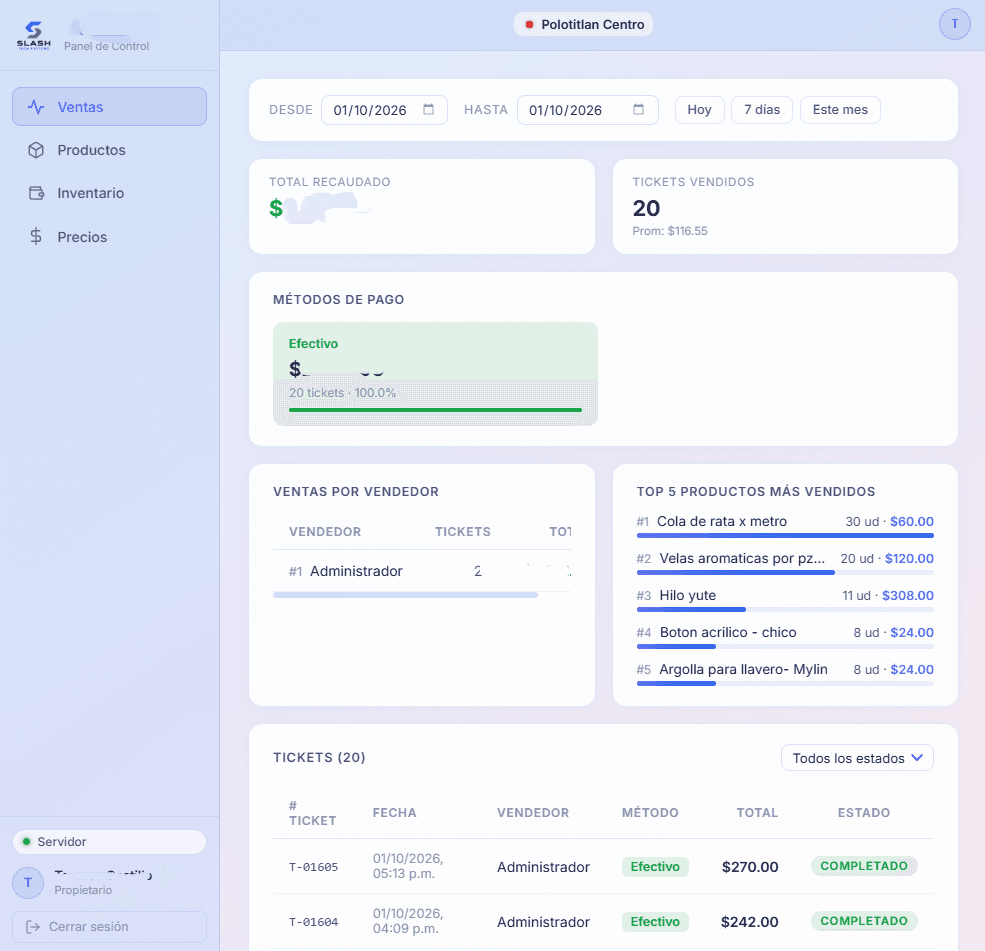Click the Ventas activity pulse icon

click(36, 107)
